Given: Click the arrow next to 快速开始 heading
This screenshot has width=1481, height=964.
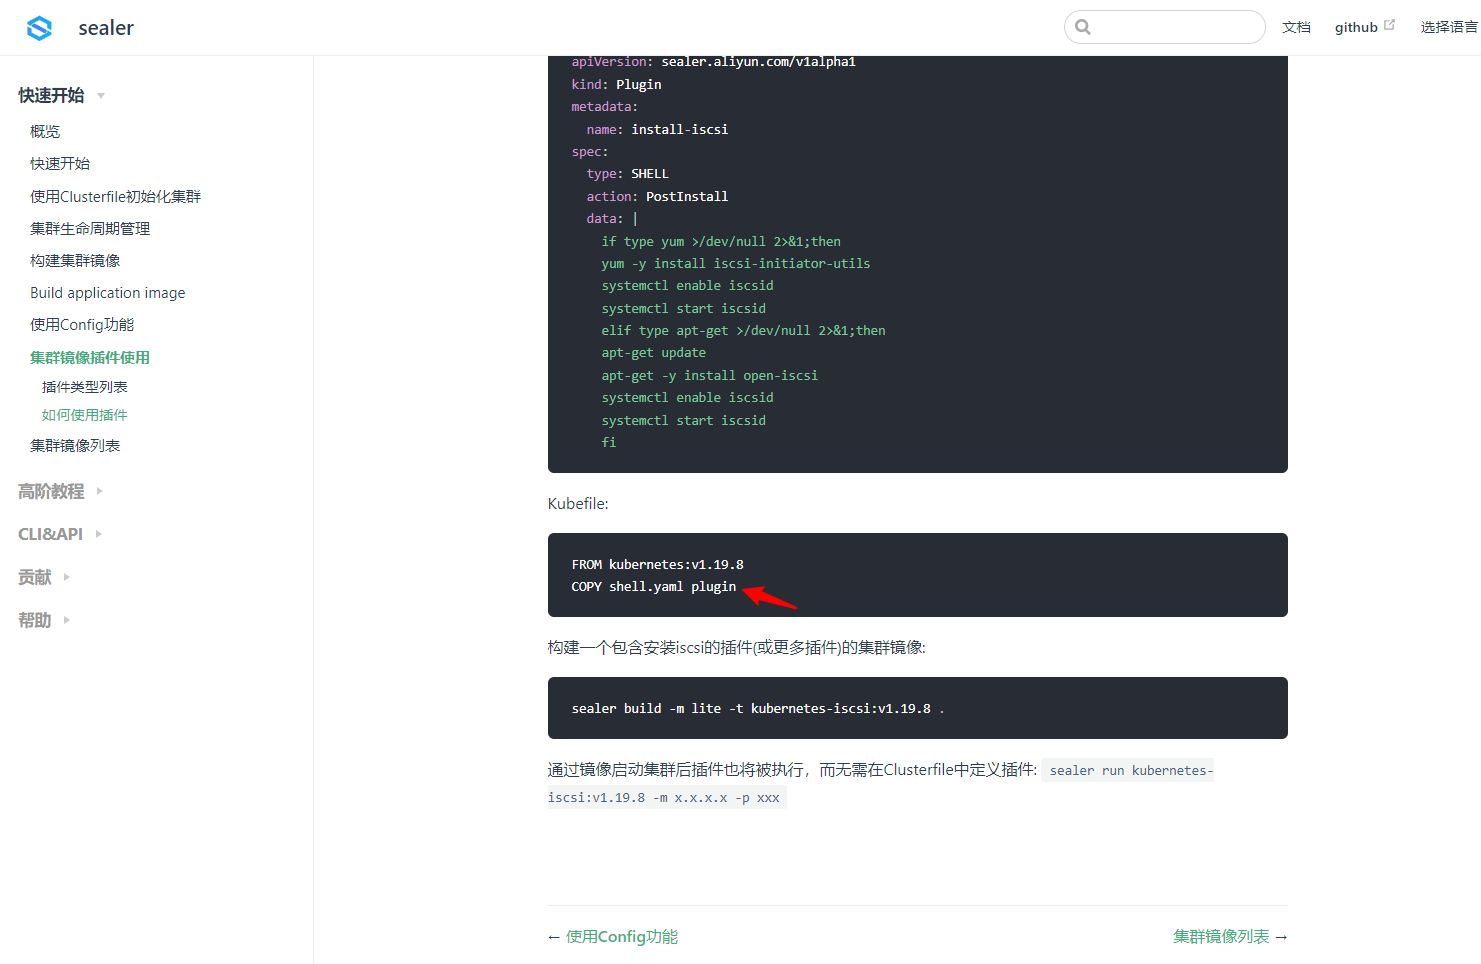Looking at the screenshot, I should click(101, 96).
